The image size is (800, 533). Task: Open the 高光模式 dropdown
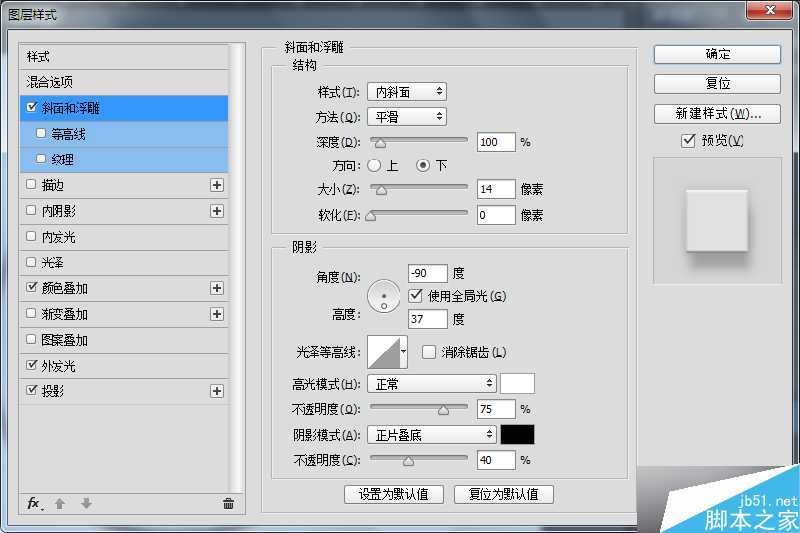(x=431, y=383)
